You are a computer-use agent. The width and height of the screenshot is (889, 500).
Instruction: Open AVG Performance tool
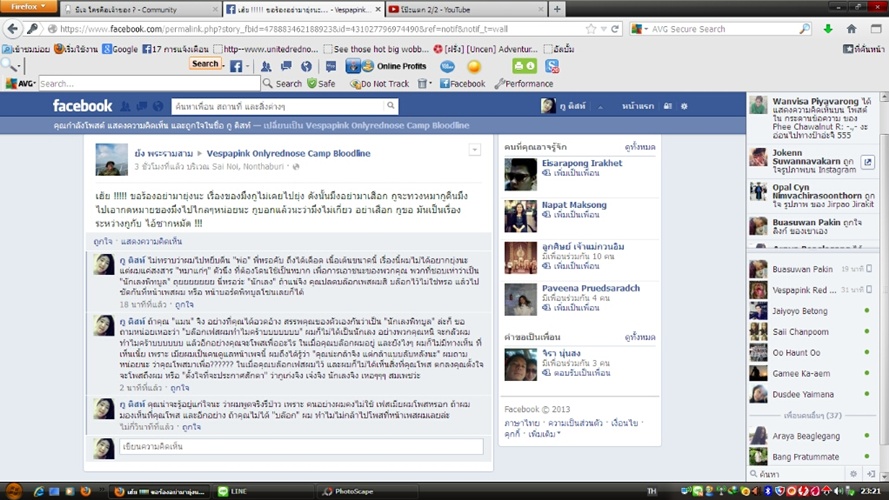point(524,83)
